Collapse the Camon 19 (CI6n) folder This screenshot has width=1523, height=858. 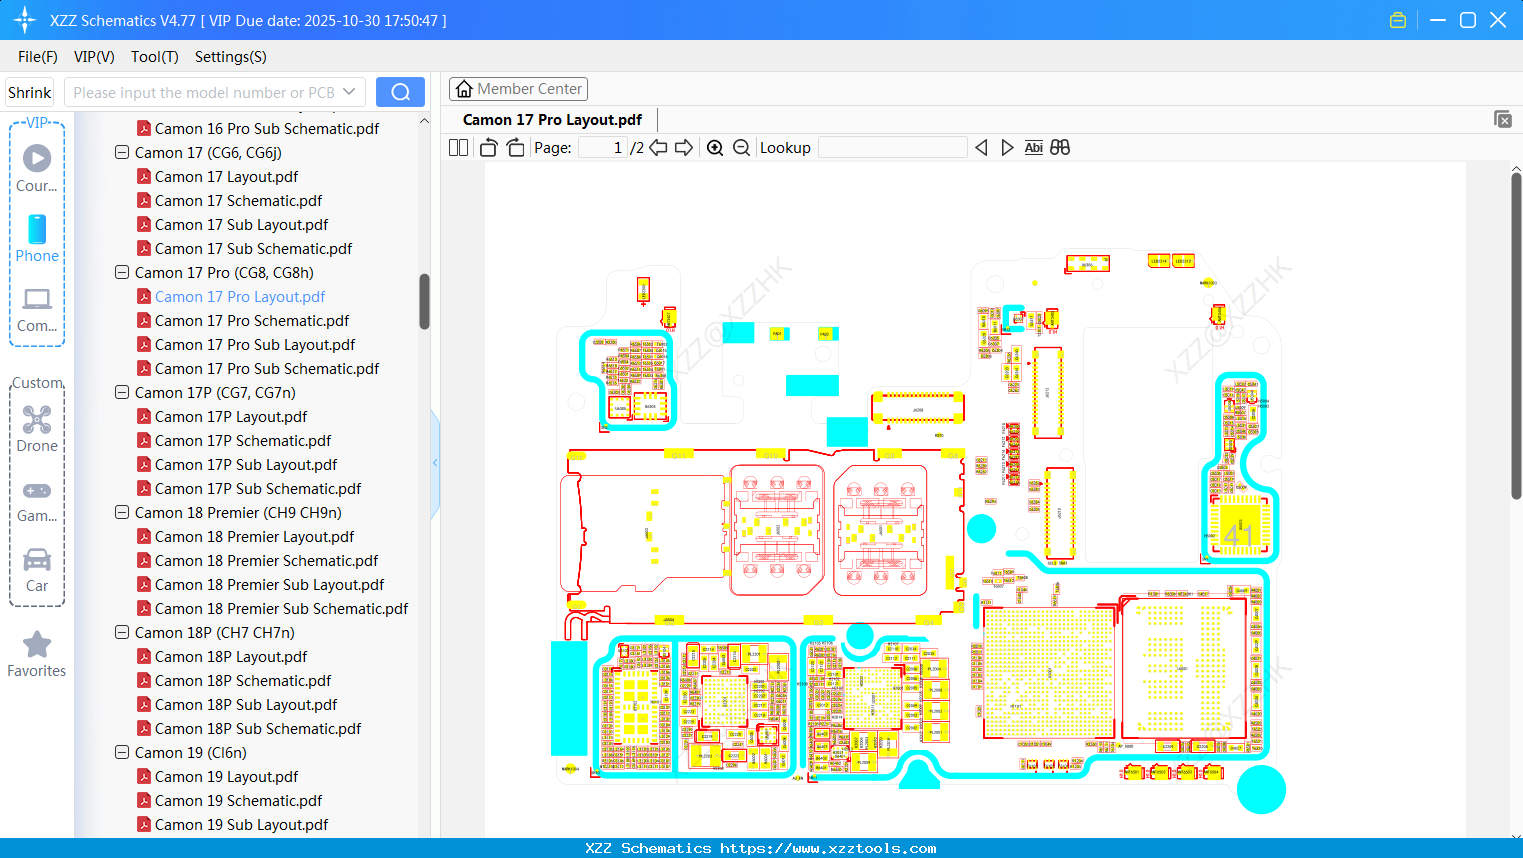[122, 753]
